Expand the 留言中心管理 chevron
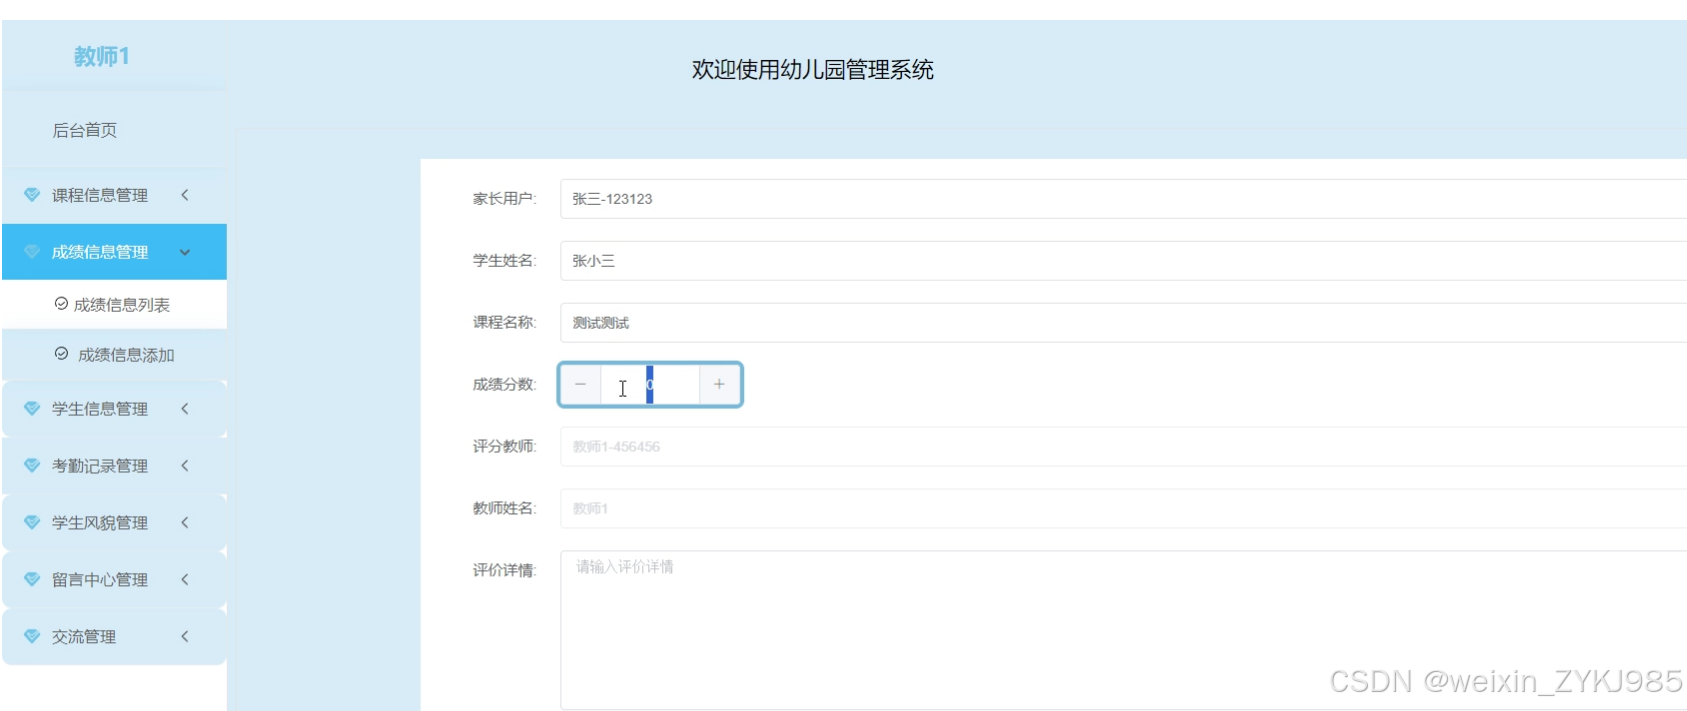This screenshot has width=1687, height=711. [x=185, y=580]
